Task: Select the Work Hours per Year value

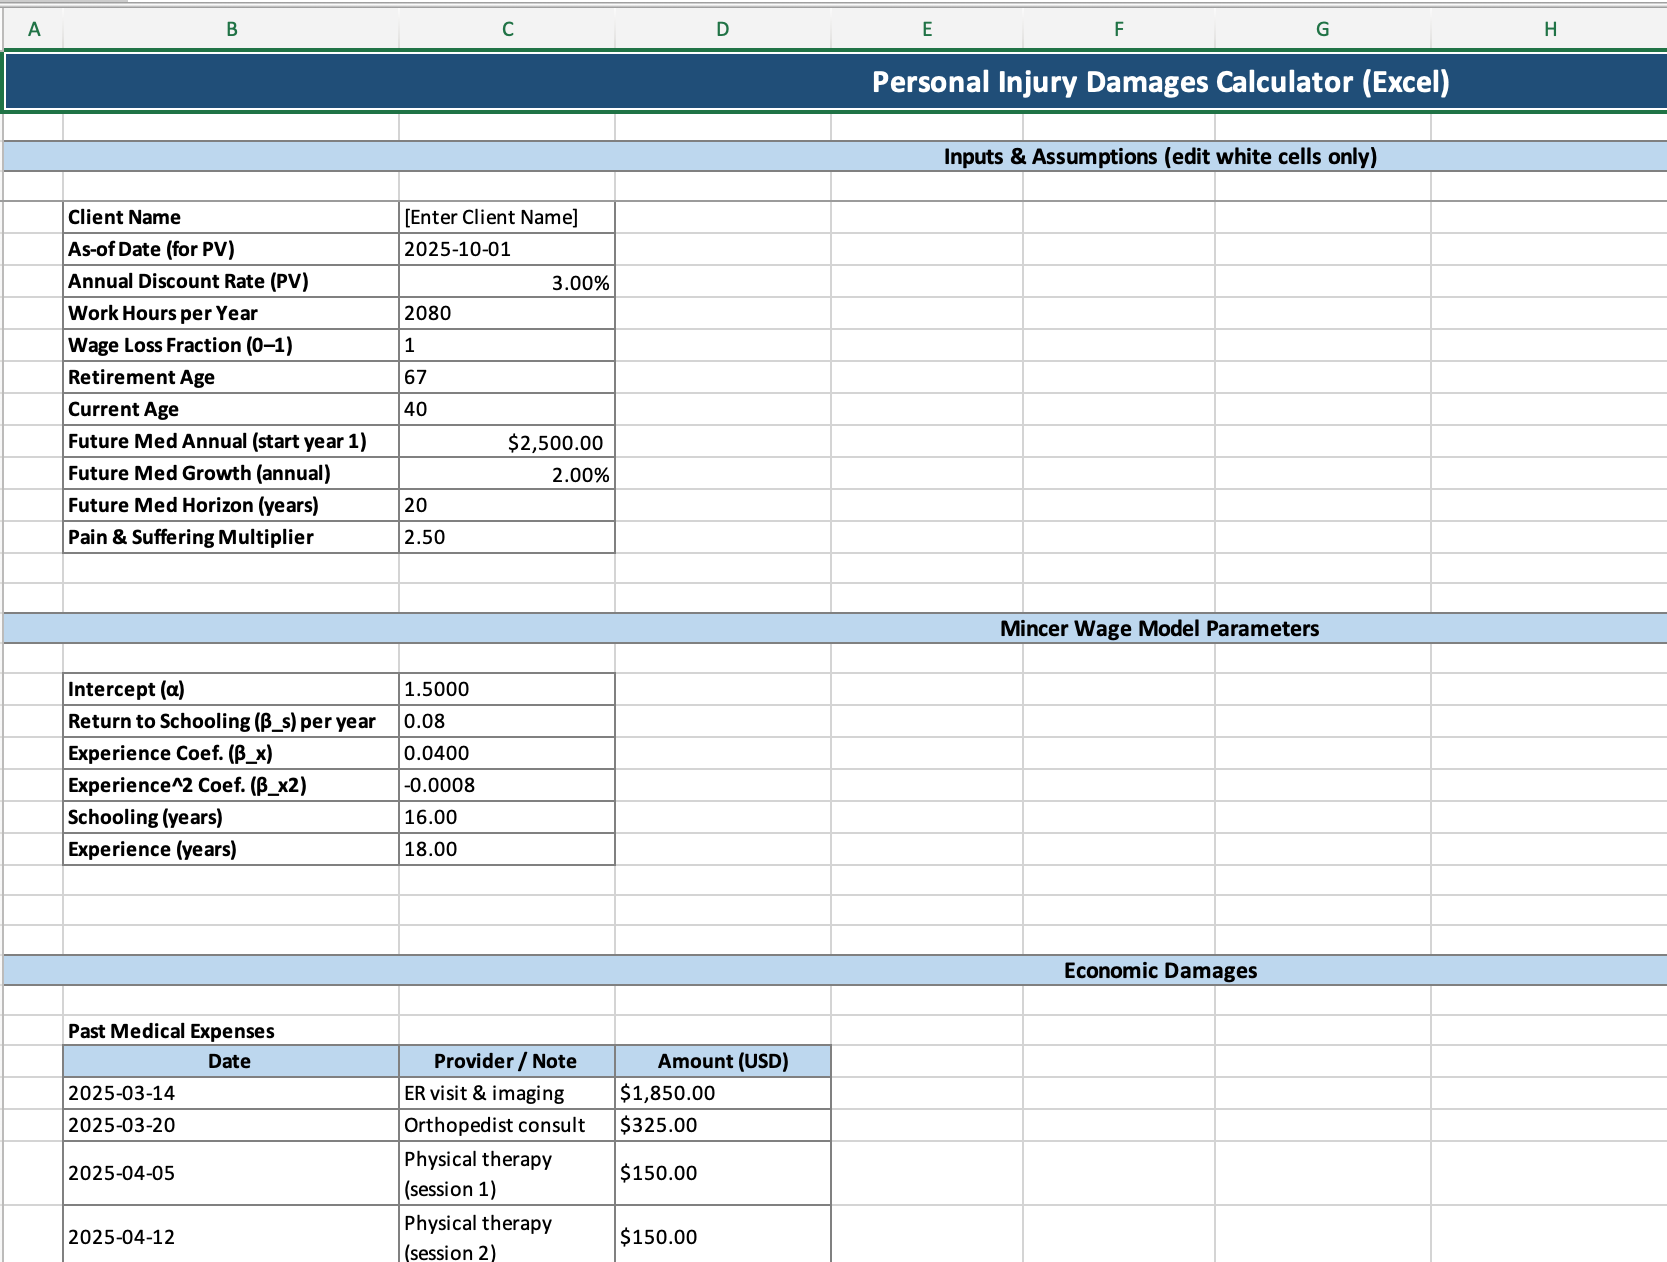Action: (506, 313)
